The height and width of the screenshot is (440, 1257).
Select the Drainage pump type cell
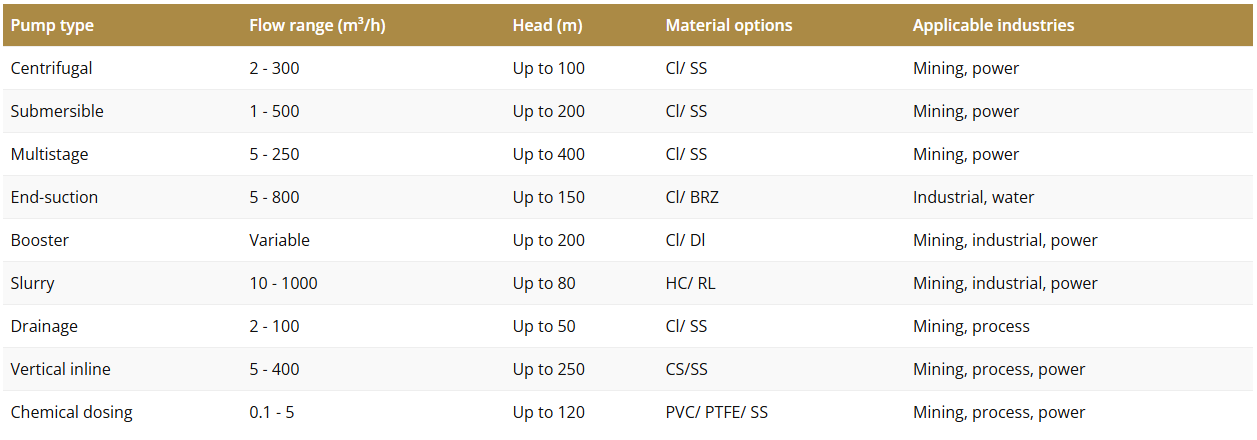pyautogui.click(x=44, y=326)
